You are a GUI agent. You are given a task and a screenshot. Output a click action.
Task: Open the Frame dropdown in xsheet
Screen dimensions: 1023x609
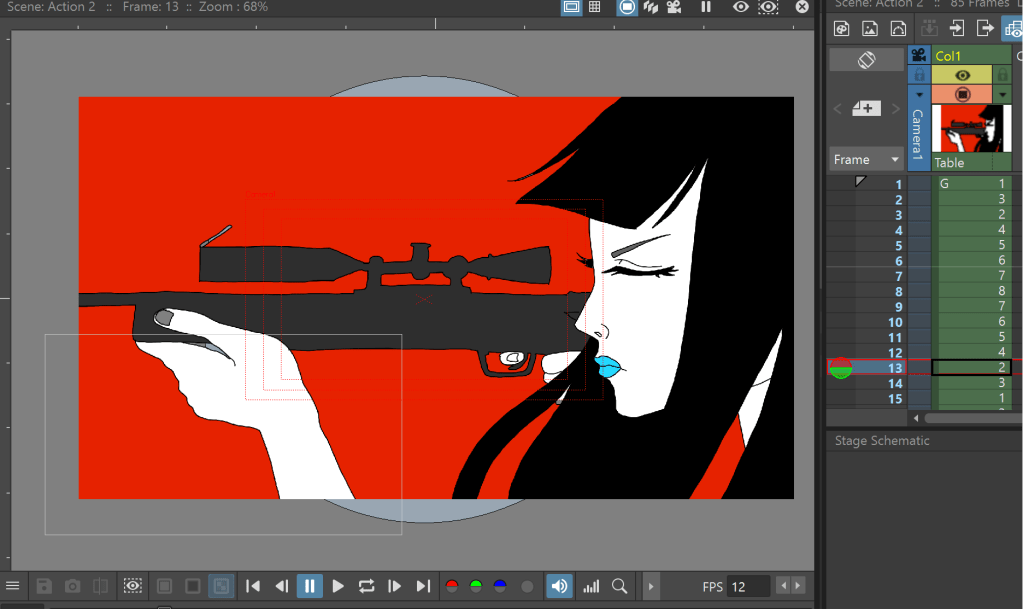(x=866, y=159)
